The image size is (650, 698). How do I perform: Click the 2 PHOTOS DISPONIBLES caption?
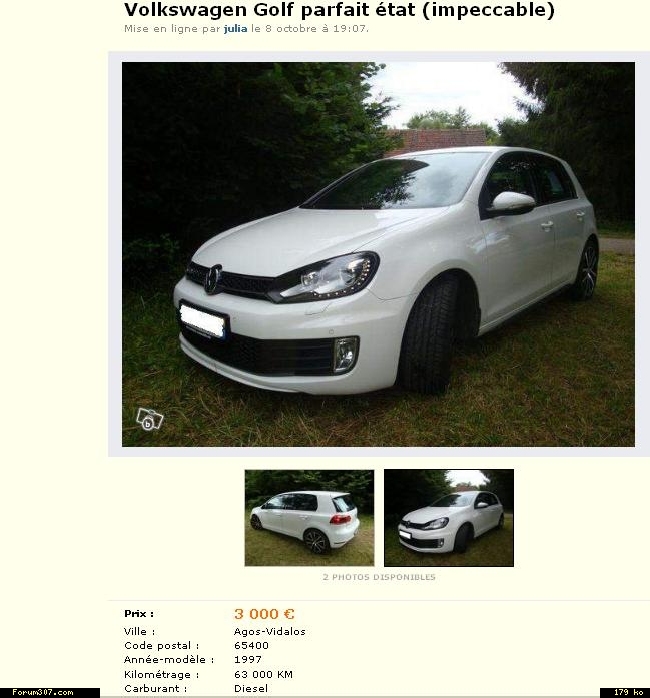[x=379, y=577]
